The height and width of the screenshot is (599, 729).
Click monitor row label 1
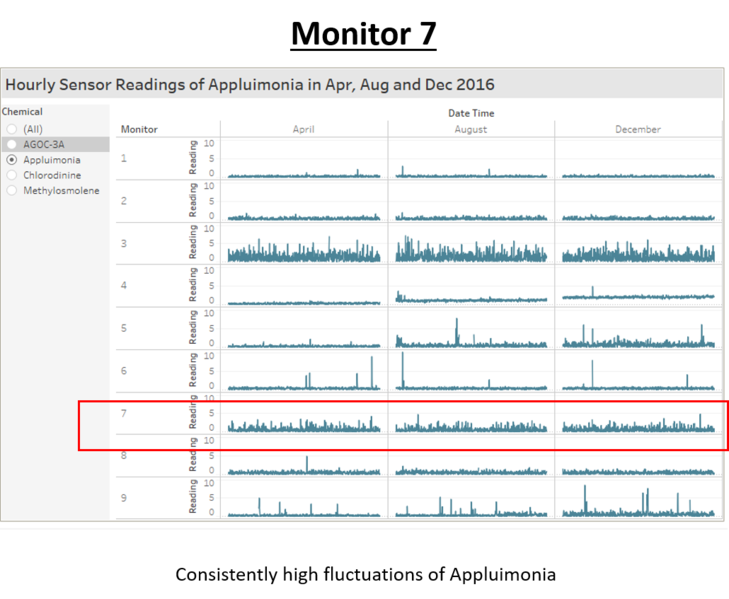[124, 159]
